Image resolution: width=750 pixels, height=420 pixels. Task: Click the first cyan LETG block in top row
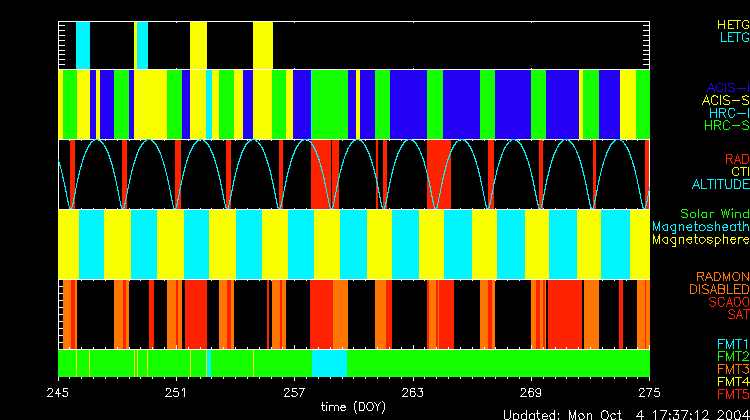pos(83,45)
